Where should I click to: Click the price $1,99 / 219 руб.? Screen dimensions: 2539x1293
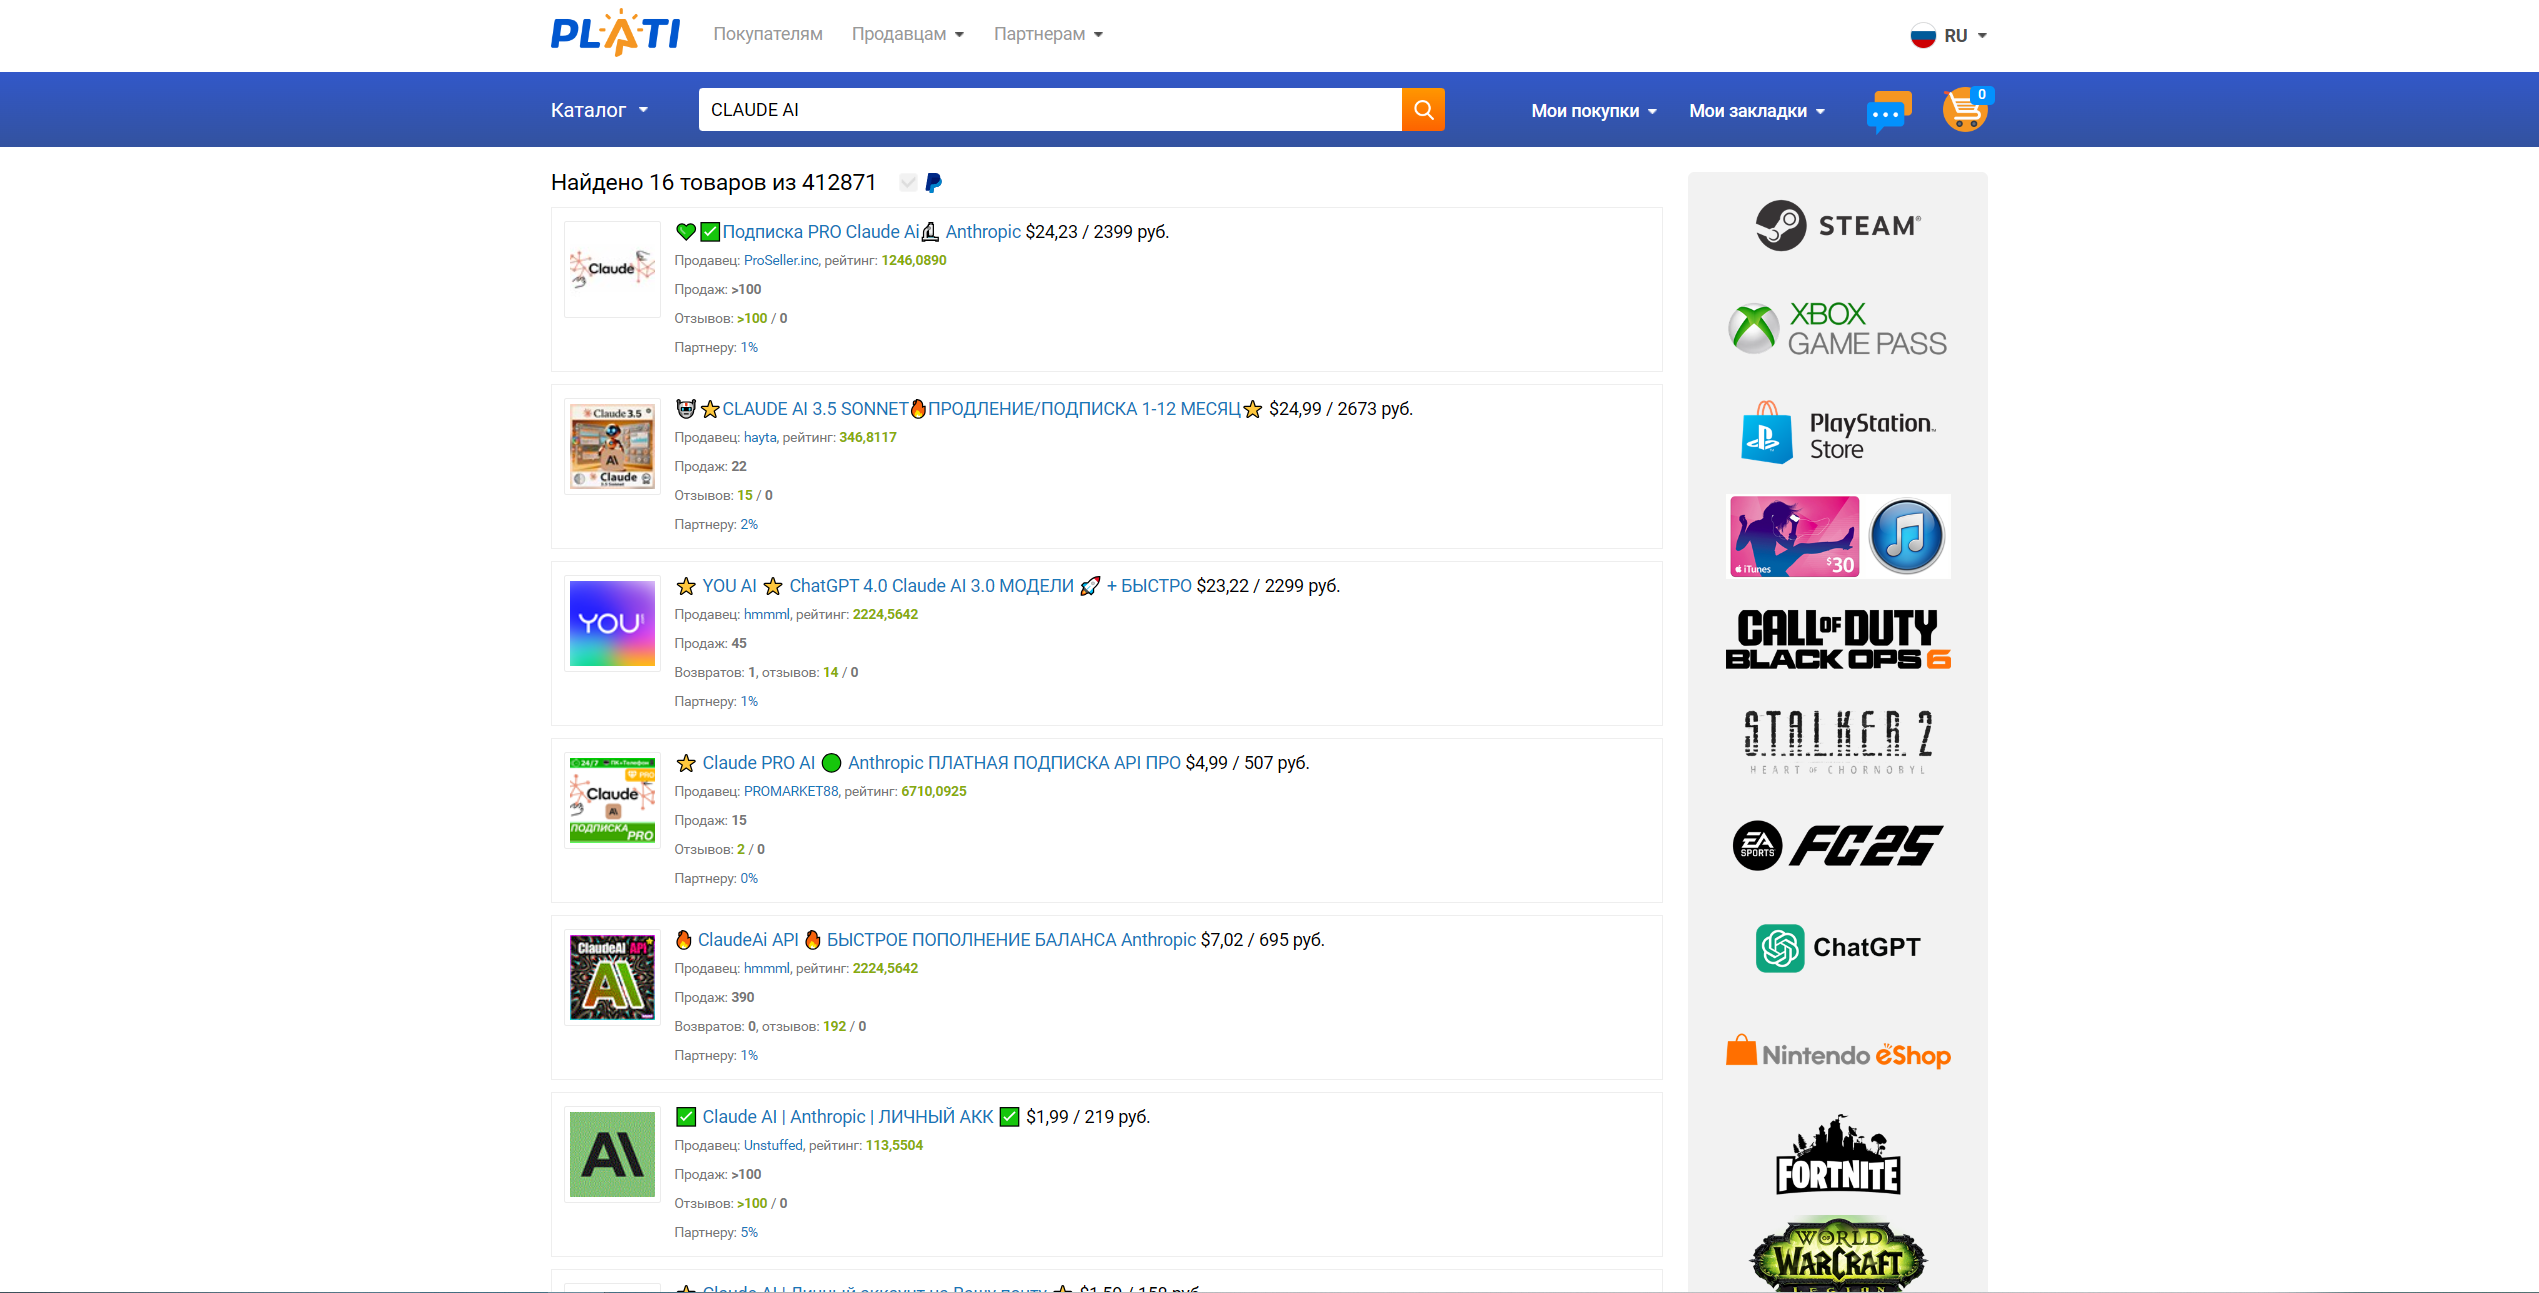point(1088,1117)
